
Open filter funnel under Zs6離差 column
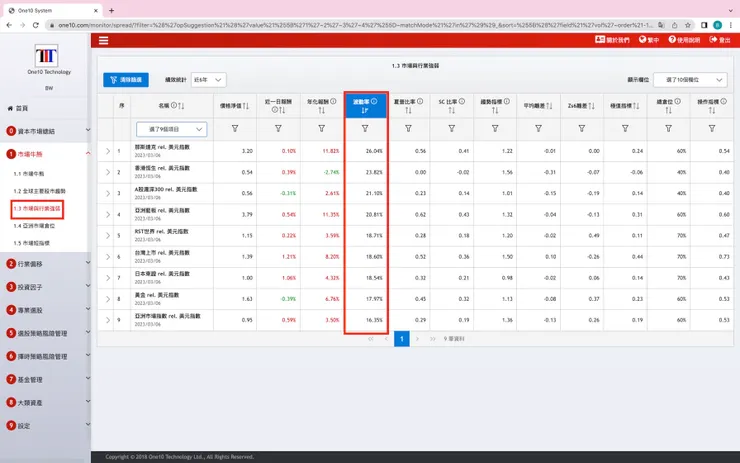582,128
